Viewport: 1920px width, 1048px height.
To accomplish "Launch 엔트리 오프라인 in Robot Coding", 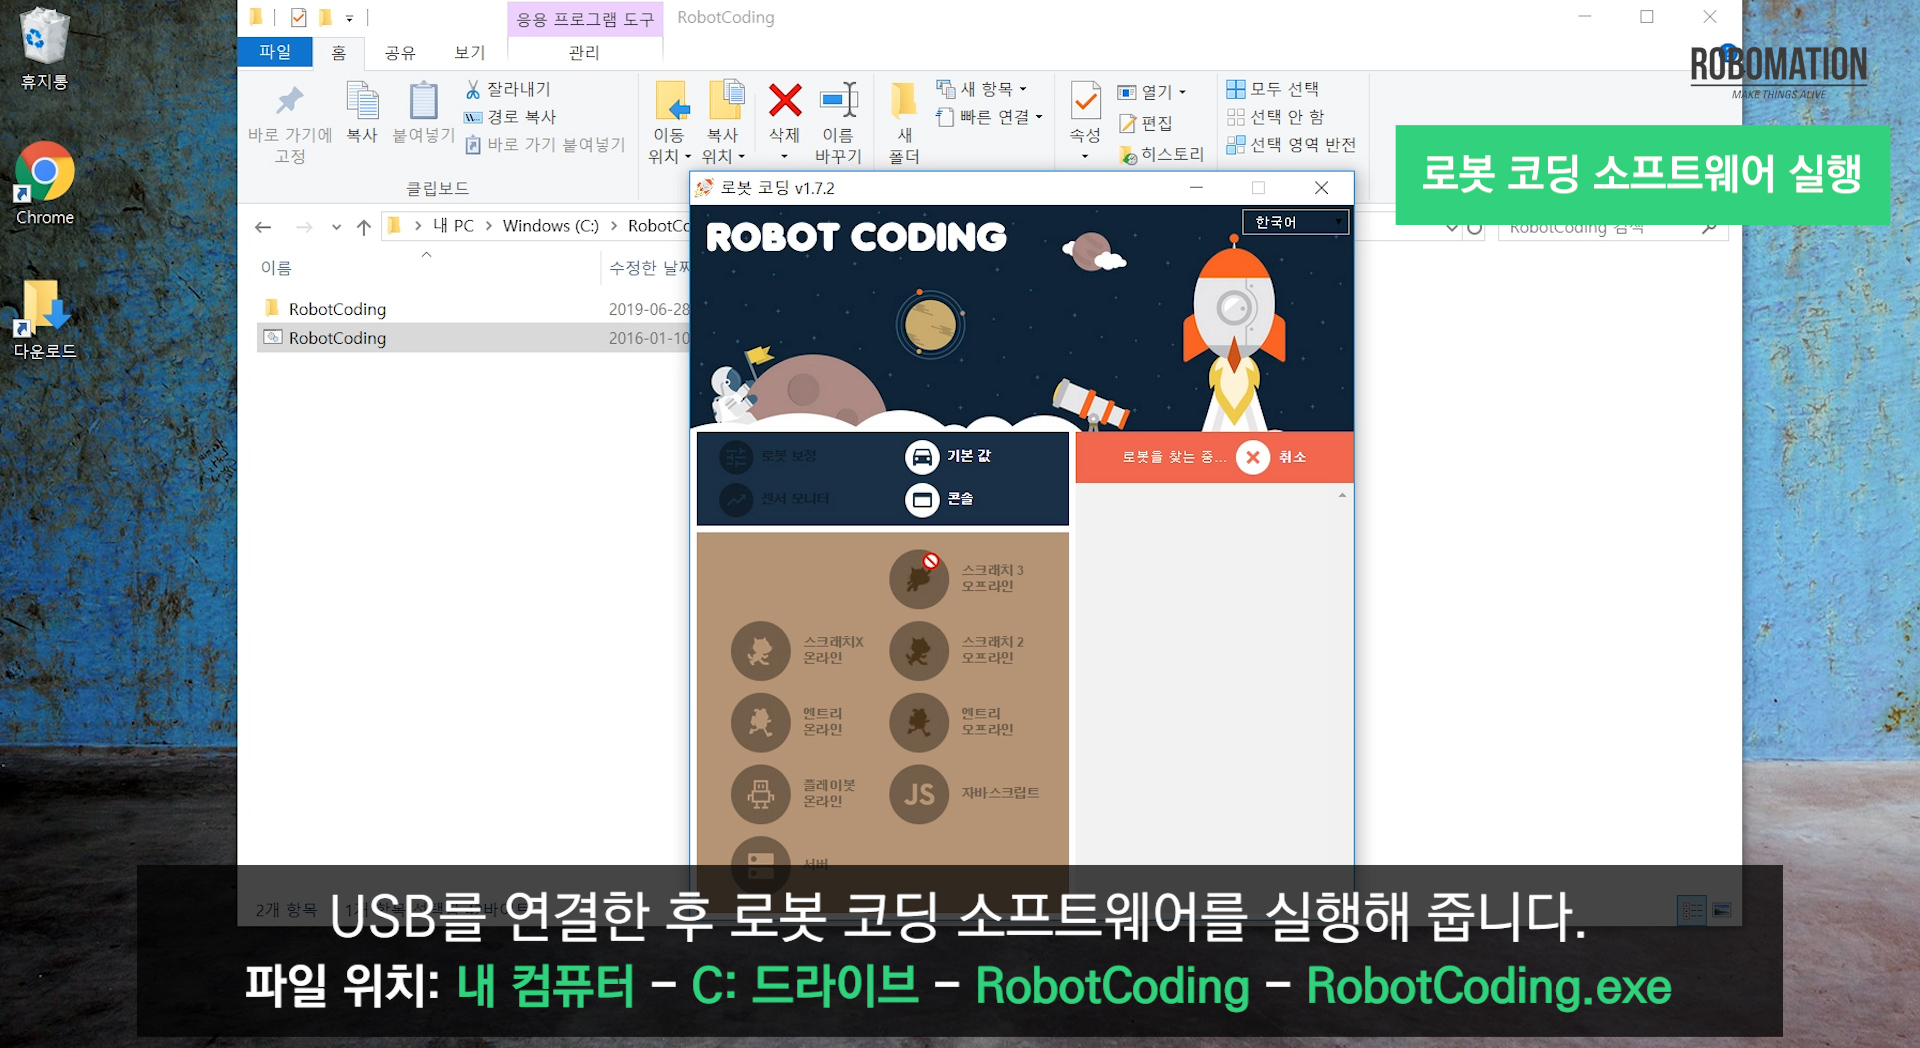I will coord(919,722).
